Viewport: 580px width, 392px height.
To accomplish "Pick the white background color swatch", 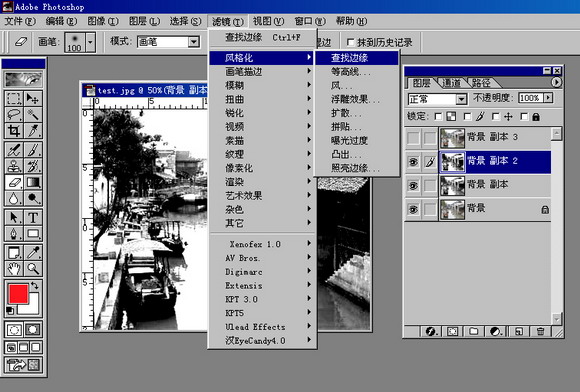I will [33, 308].
